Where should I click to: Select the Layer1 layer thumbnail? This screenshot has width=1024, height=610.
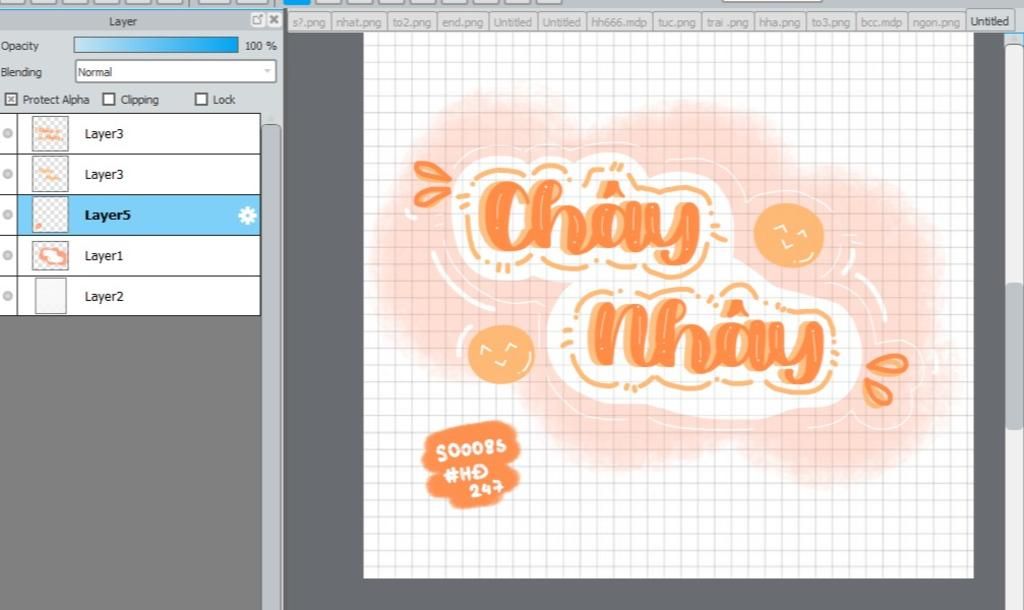pyautogui.click(x=50, y=255)
